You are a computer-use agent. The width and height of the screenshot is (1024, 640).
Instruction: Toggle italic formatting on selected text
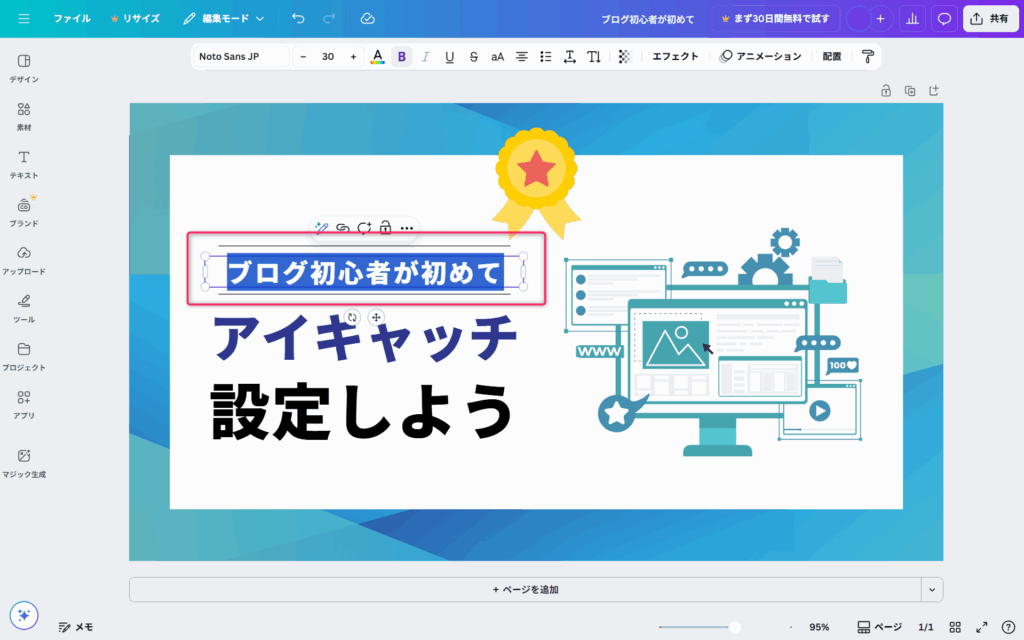(x=426, y=57)
